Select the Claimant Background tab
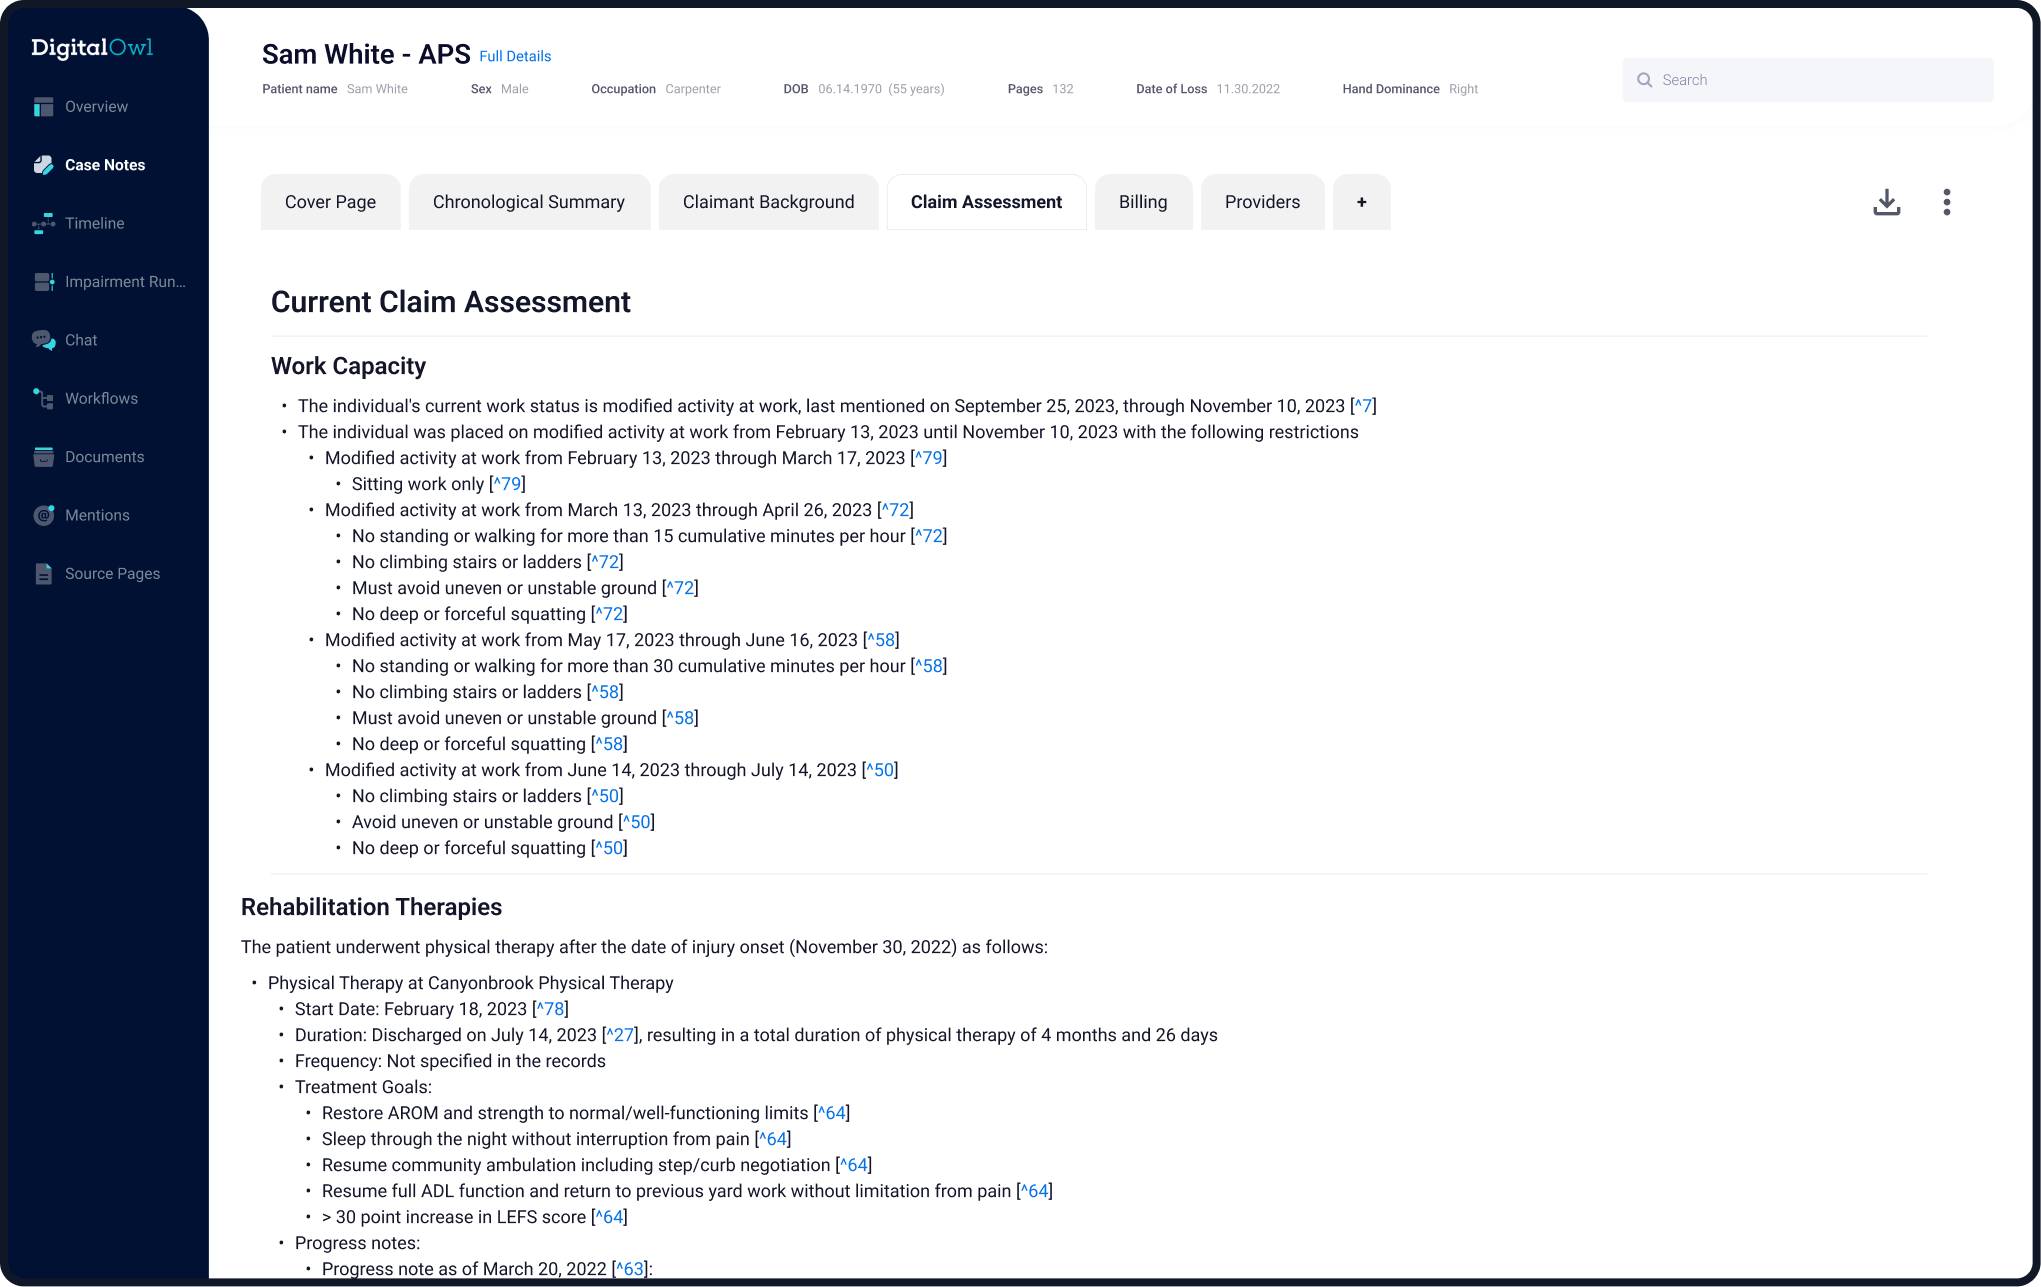The image size is (2041, 1287). click(x=768, y=202)
